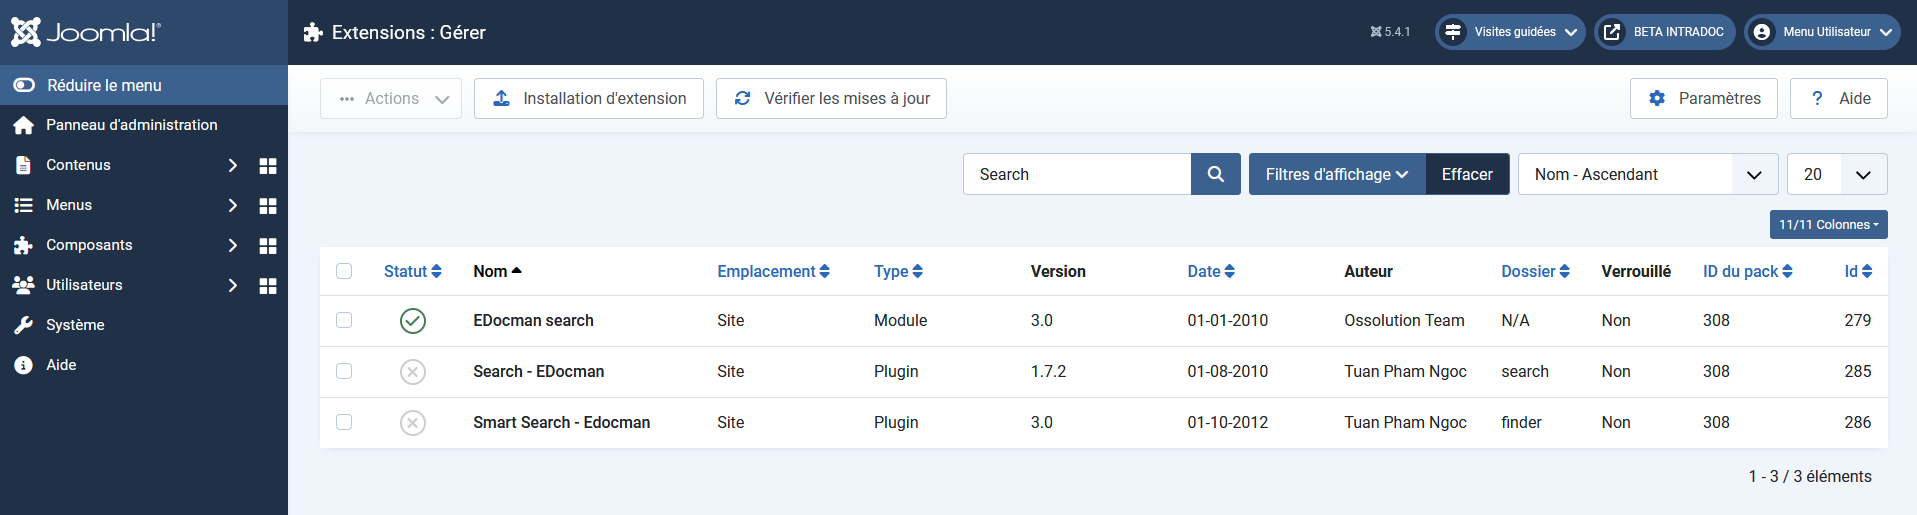
Task: Select all extensions with header checkbox
Action: tap(344, 271)
